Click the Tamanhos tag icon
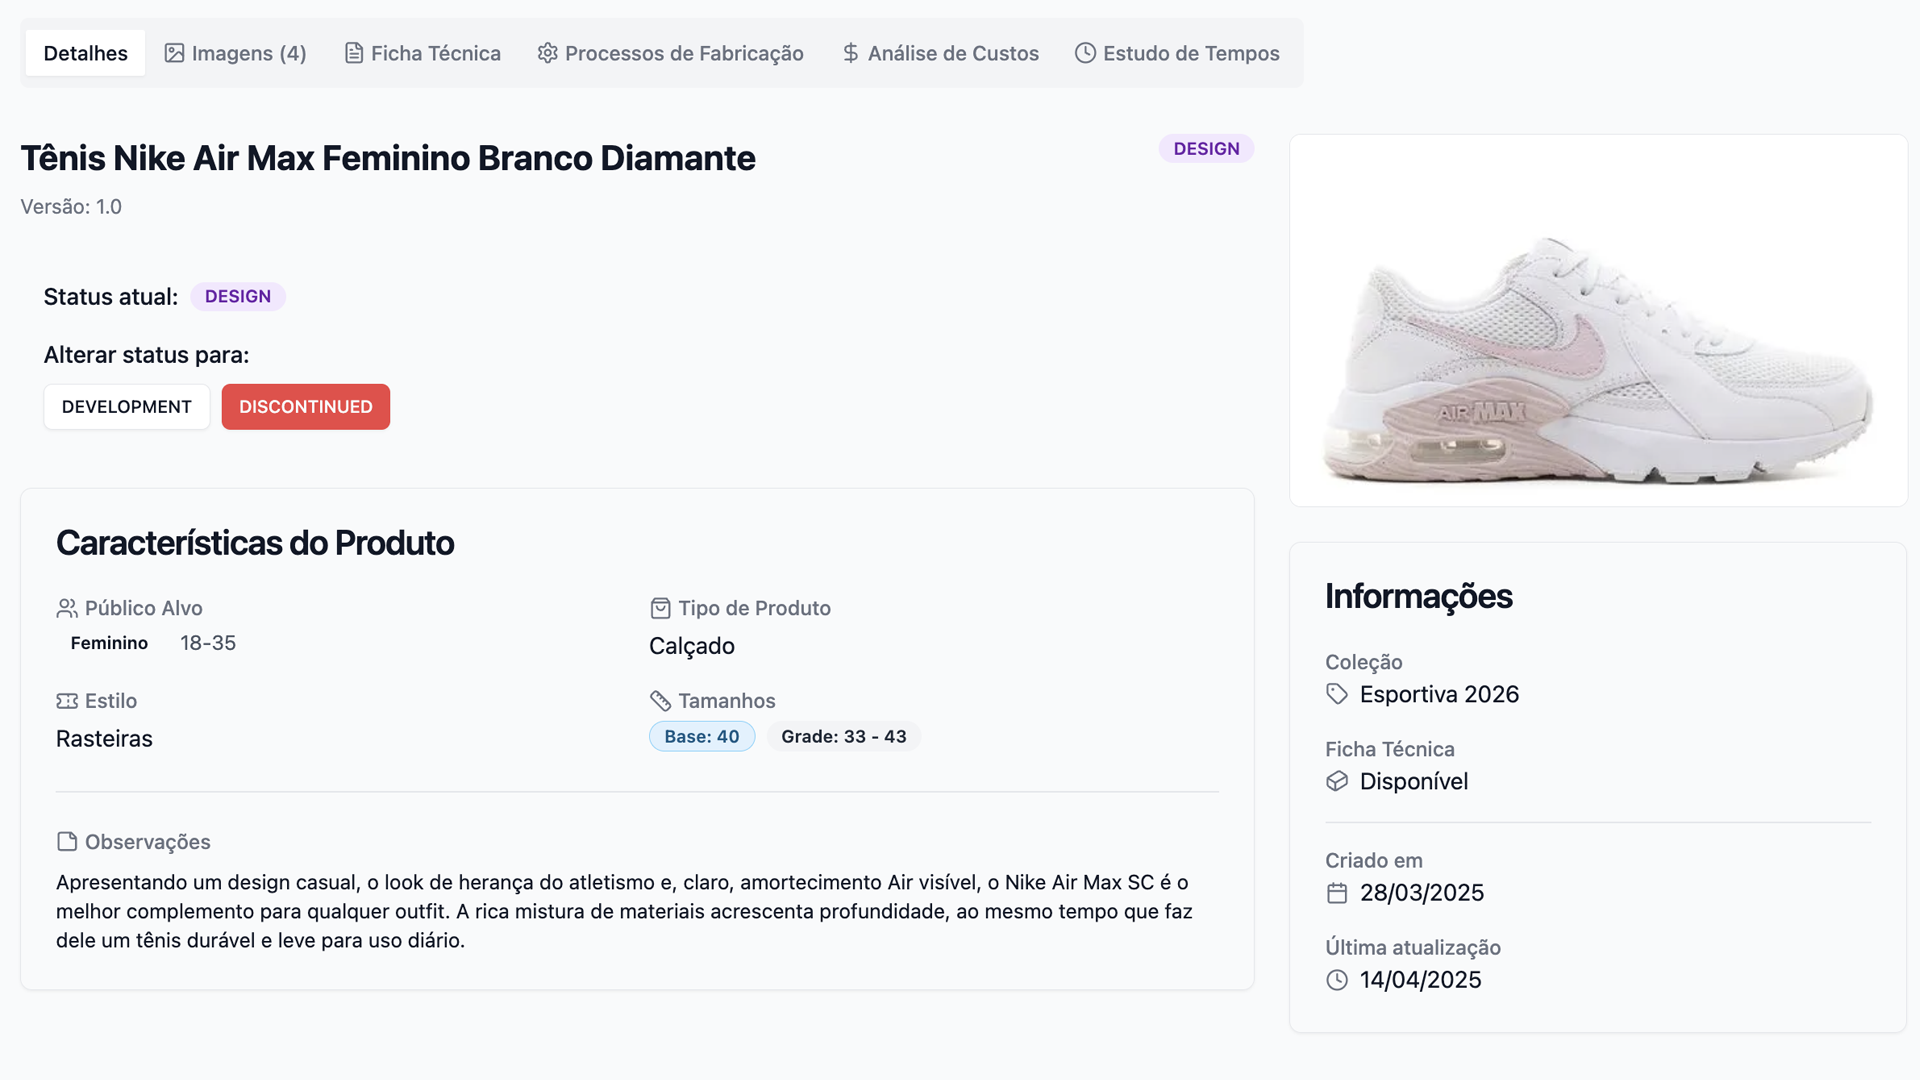This screenshot has width=1920, height=1080. 660,700
